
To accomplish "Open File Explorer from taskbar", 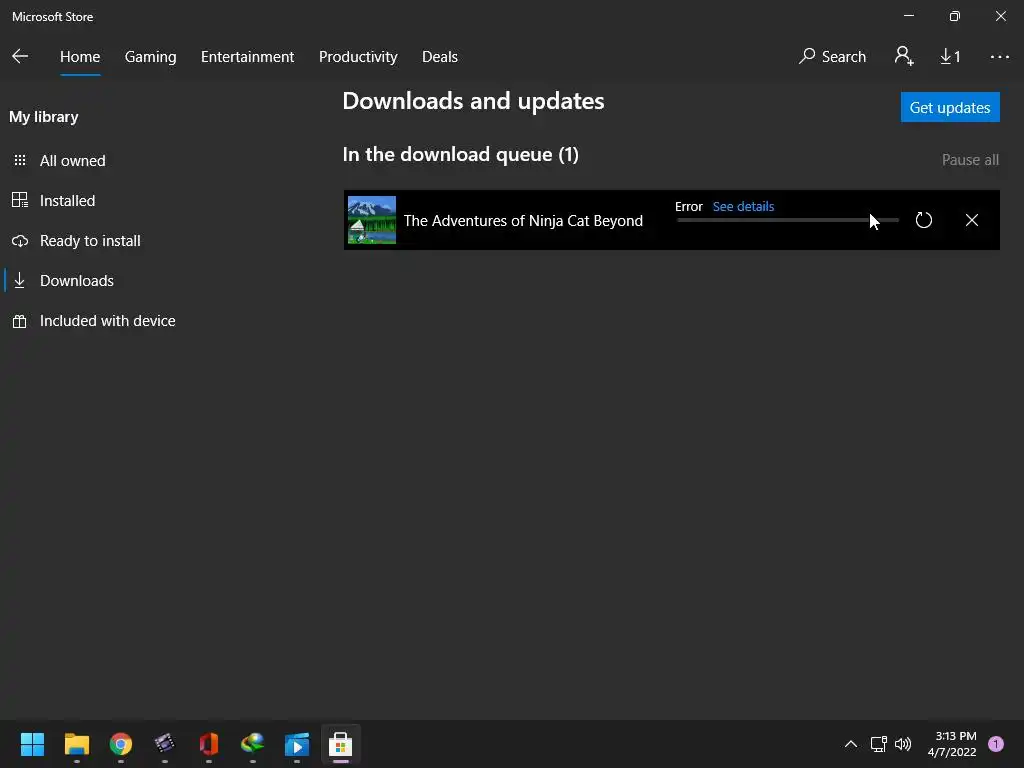I will pyautogui.click(x=76, y=744).
